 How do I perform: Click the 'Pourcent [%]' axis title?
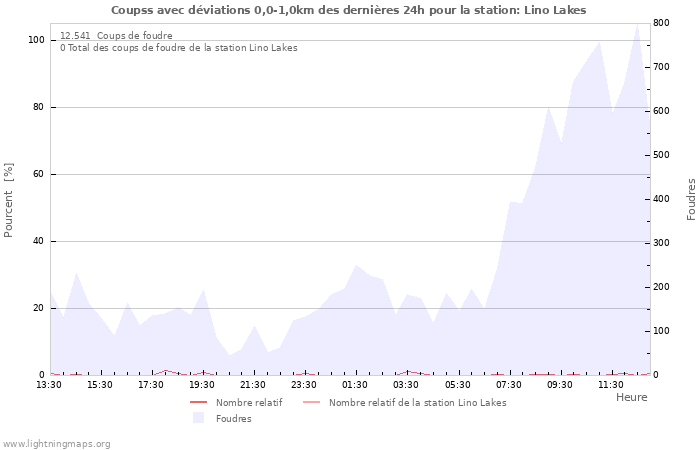[8, 200]
